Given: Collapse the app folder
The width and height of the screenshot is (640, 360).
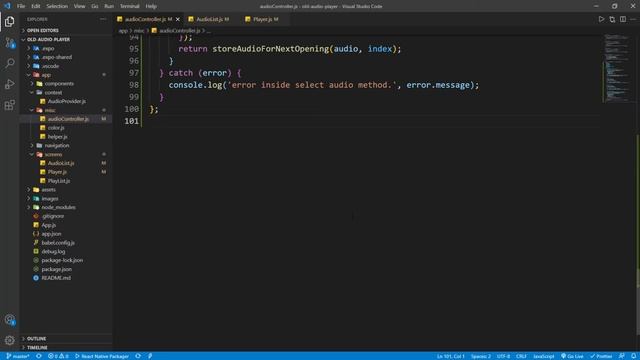Looking at the screenshot, I should 66,75.
